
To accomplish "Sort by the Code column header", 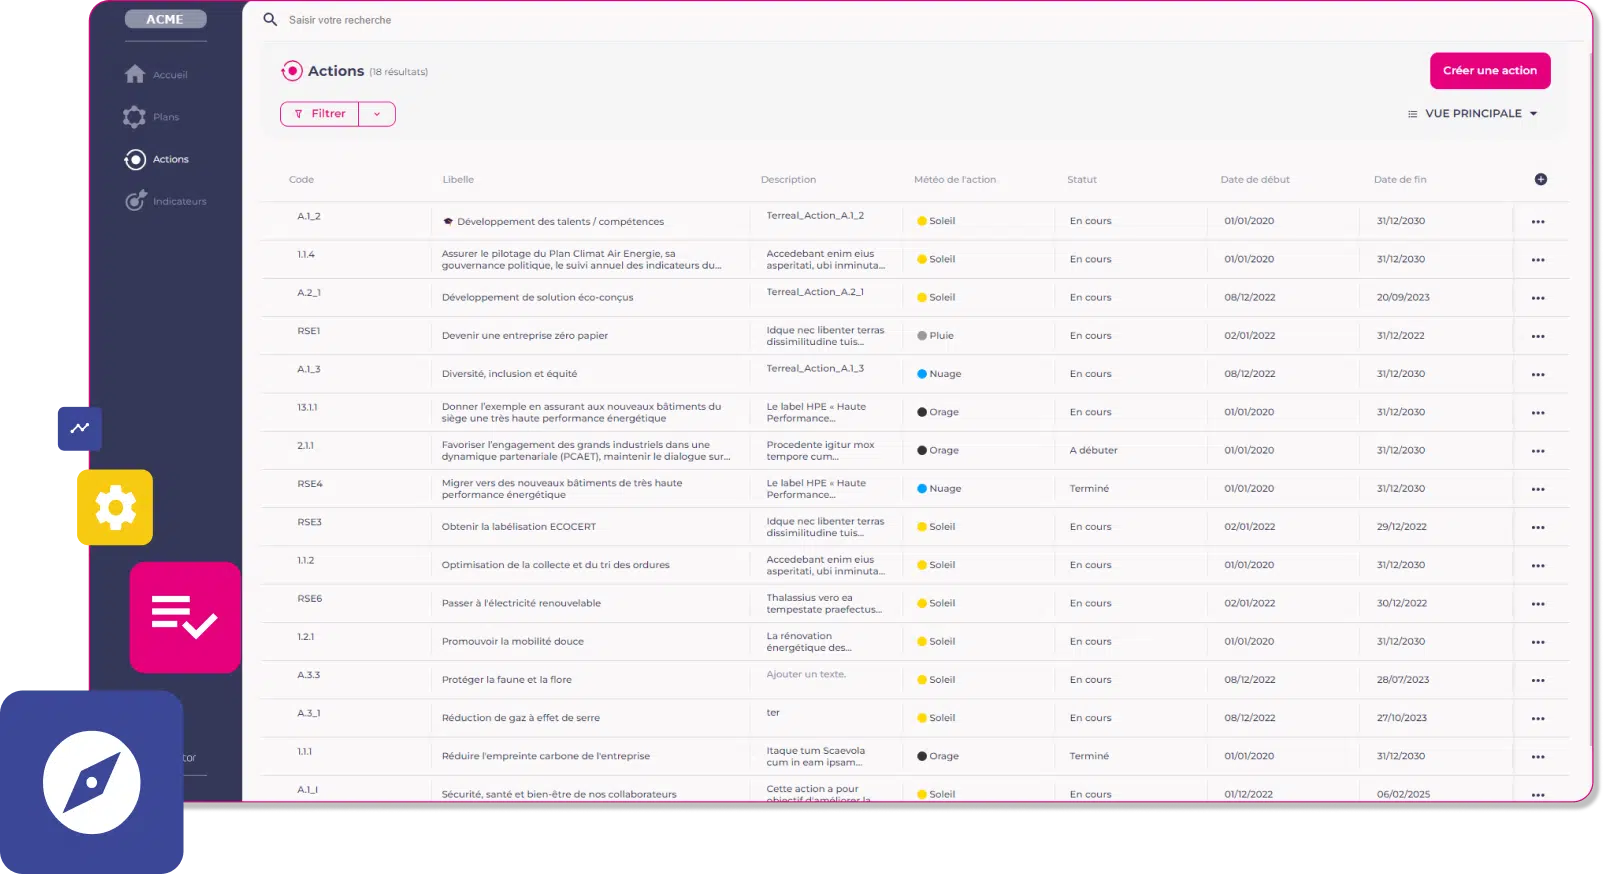I will [x=301, y=180].
